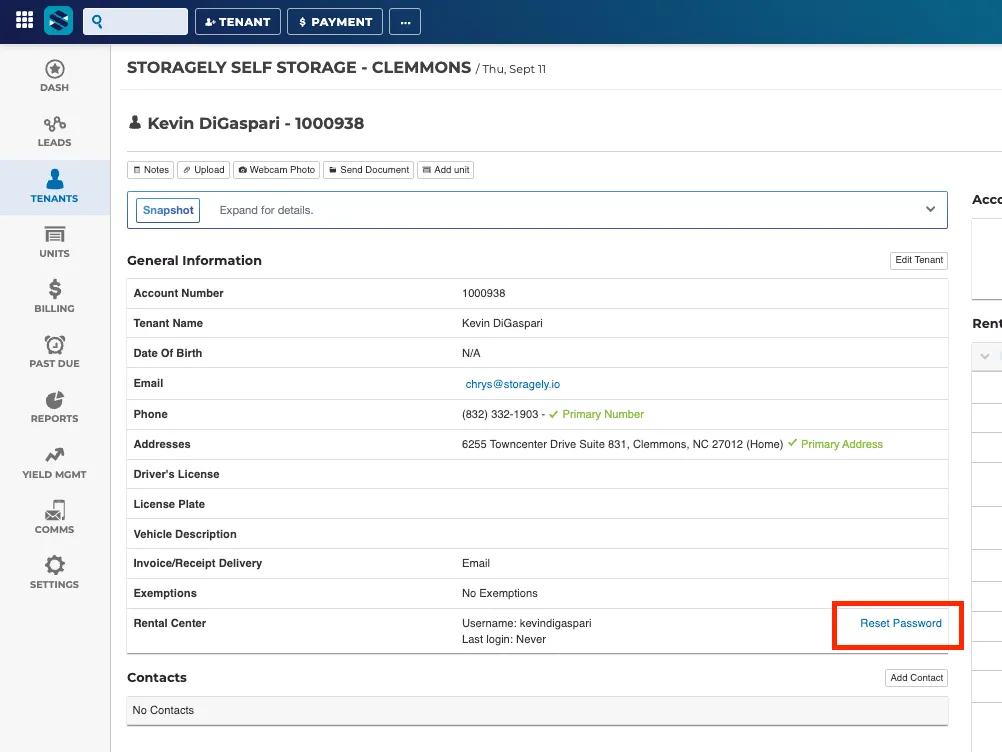Screen dimensions: 1002x752
Task: Click the Primary Number label
Action: point(603,415)
